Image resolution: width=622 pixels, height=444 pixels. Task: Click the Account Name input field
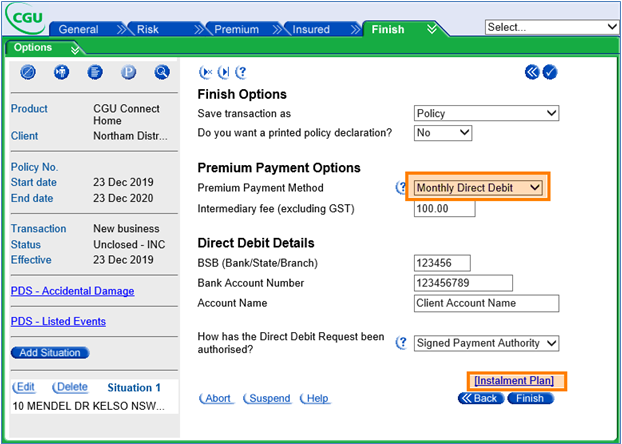pos(486,303)
